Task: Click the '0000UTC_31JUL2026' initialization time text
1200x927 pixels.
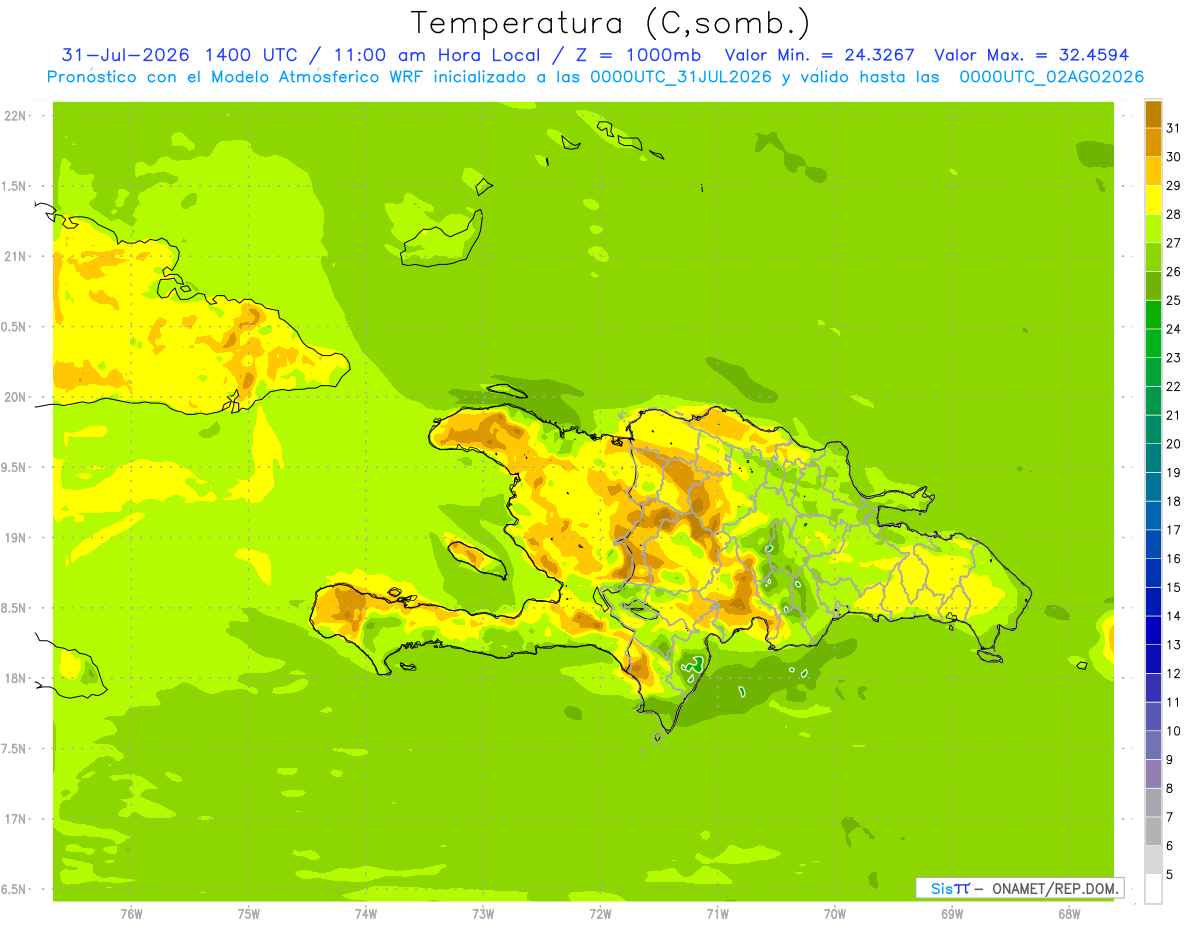Action: tap(681, 77)
